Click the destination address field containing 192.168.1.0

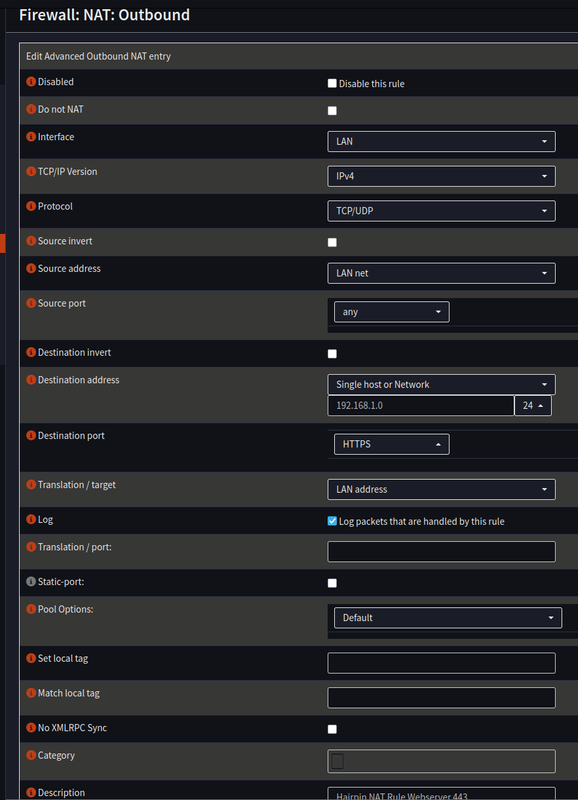[421, 406]
